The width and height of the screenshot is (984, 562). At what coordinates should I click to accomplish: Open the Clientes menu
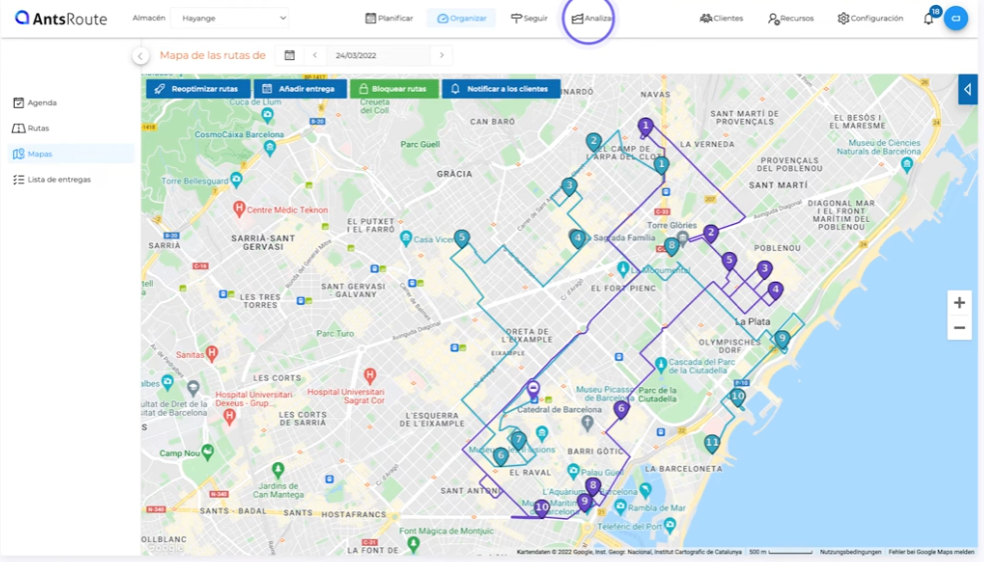[721, 18]
